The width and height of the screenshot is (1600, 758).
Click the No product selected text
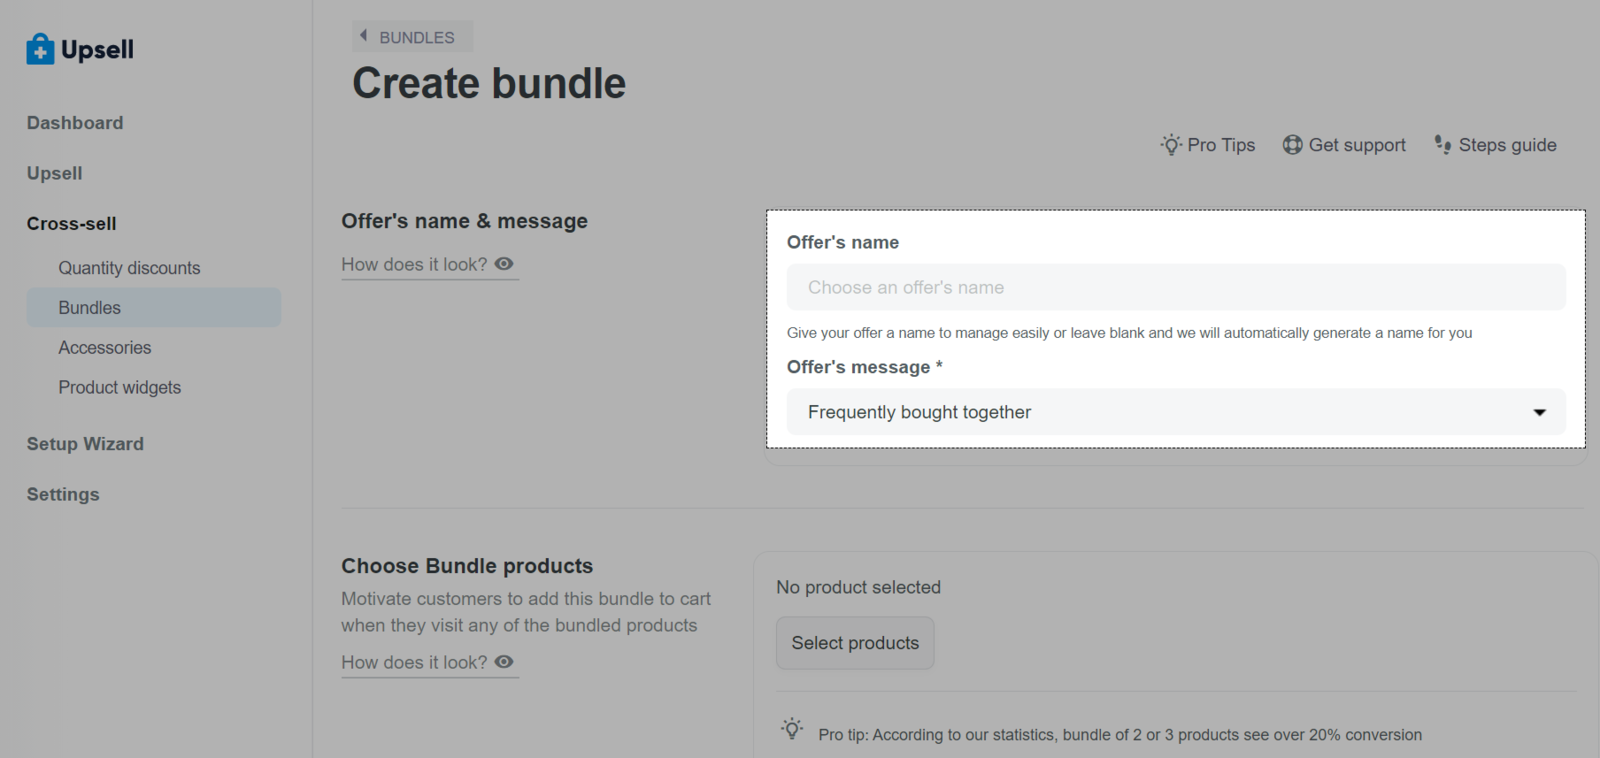click(x=859, y=587)
